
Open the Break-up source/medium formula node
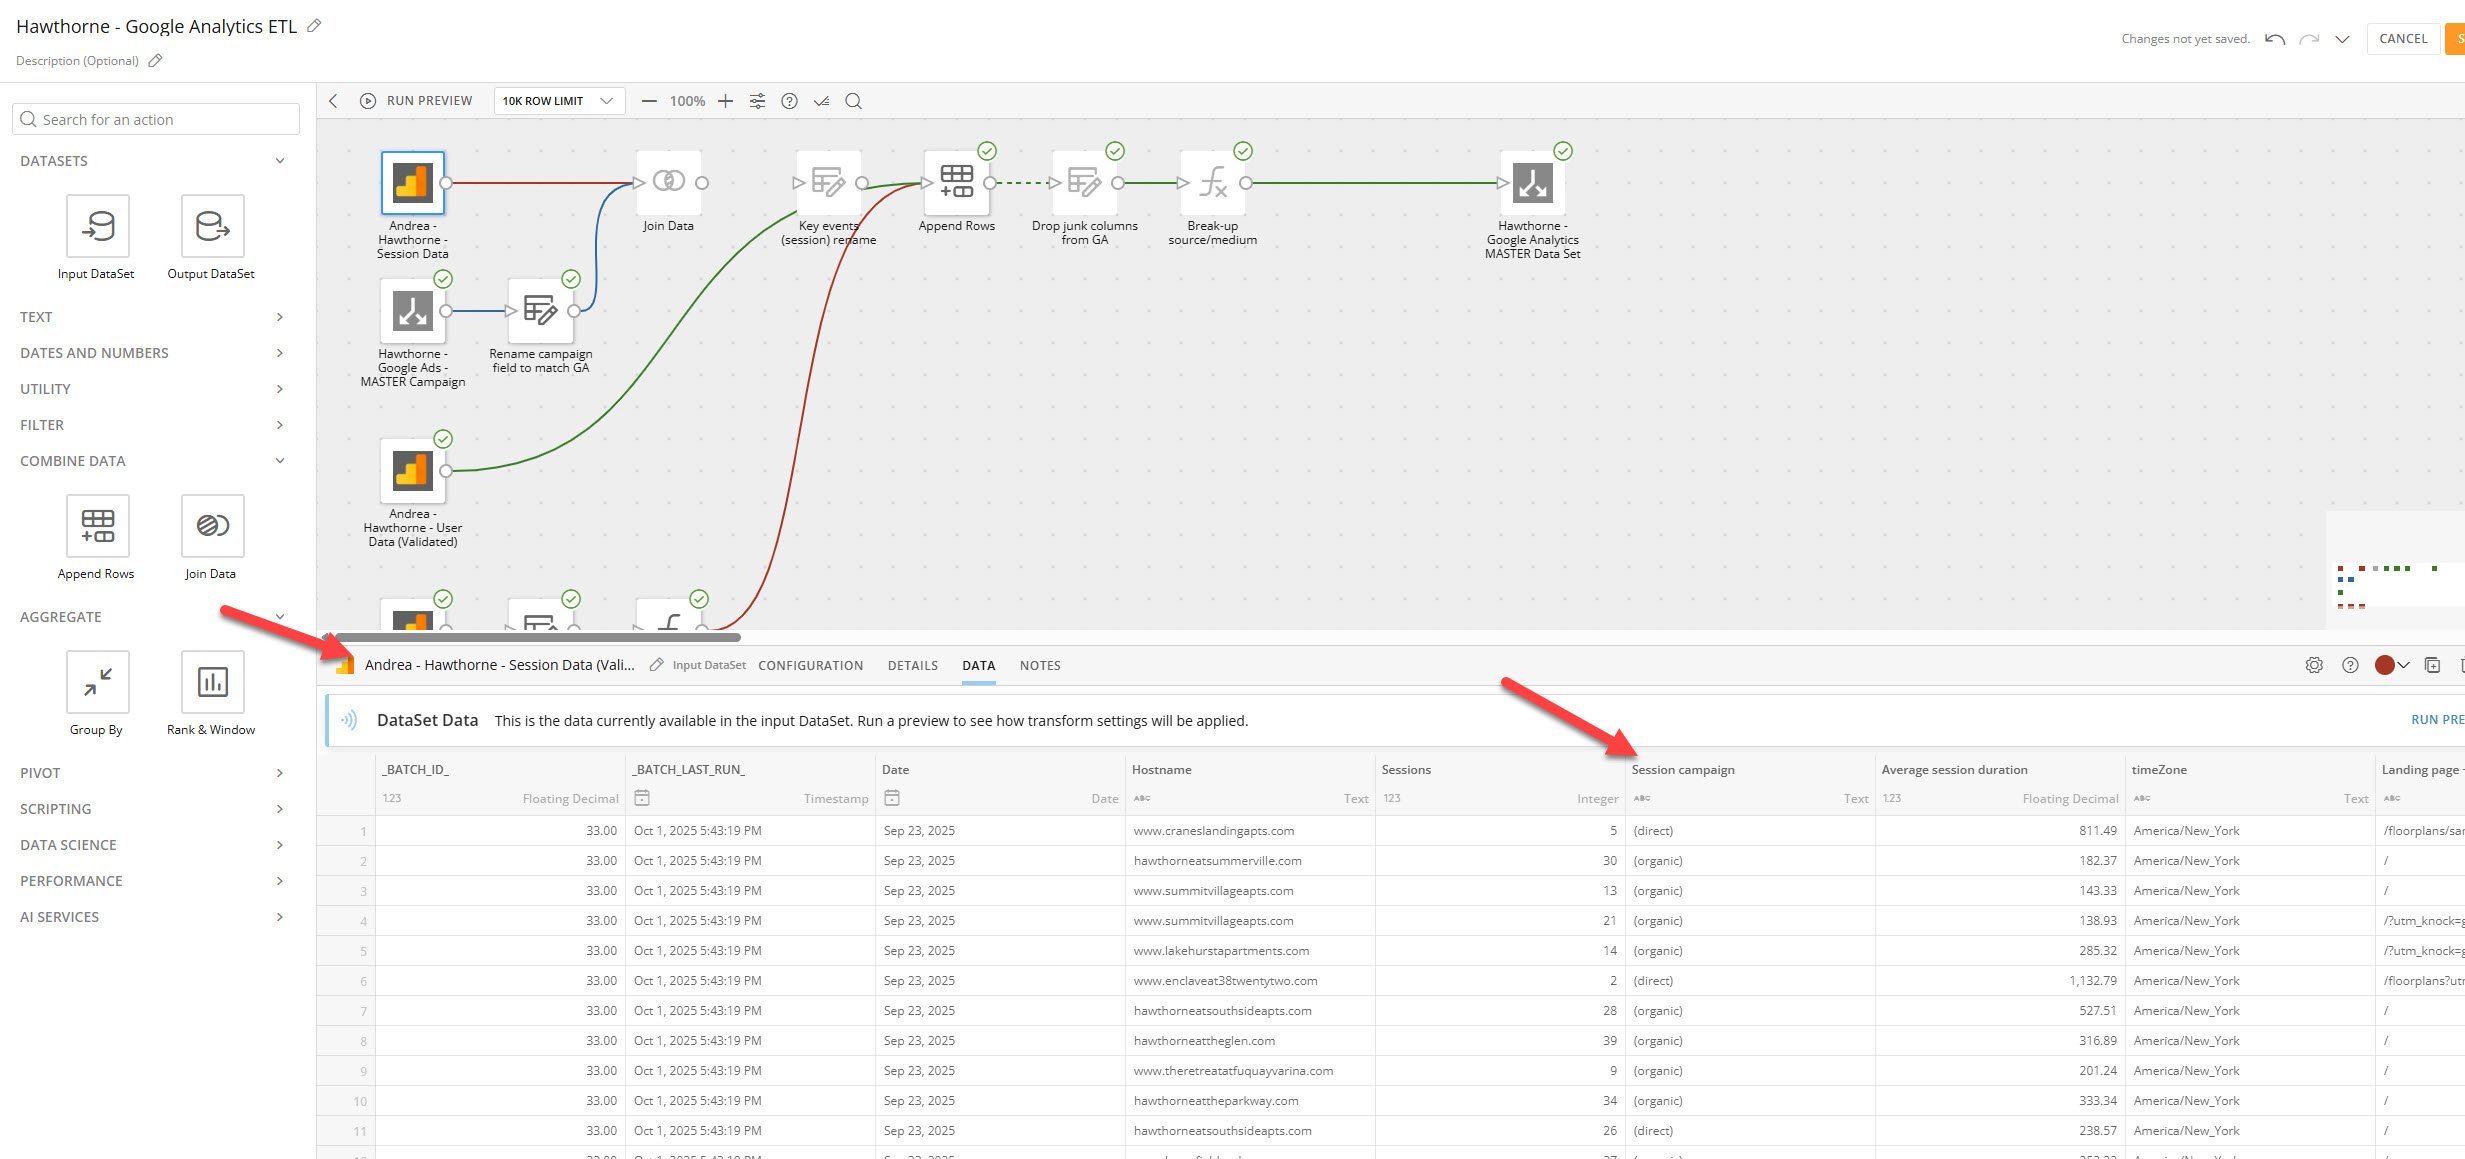[x=1212, y=183]
